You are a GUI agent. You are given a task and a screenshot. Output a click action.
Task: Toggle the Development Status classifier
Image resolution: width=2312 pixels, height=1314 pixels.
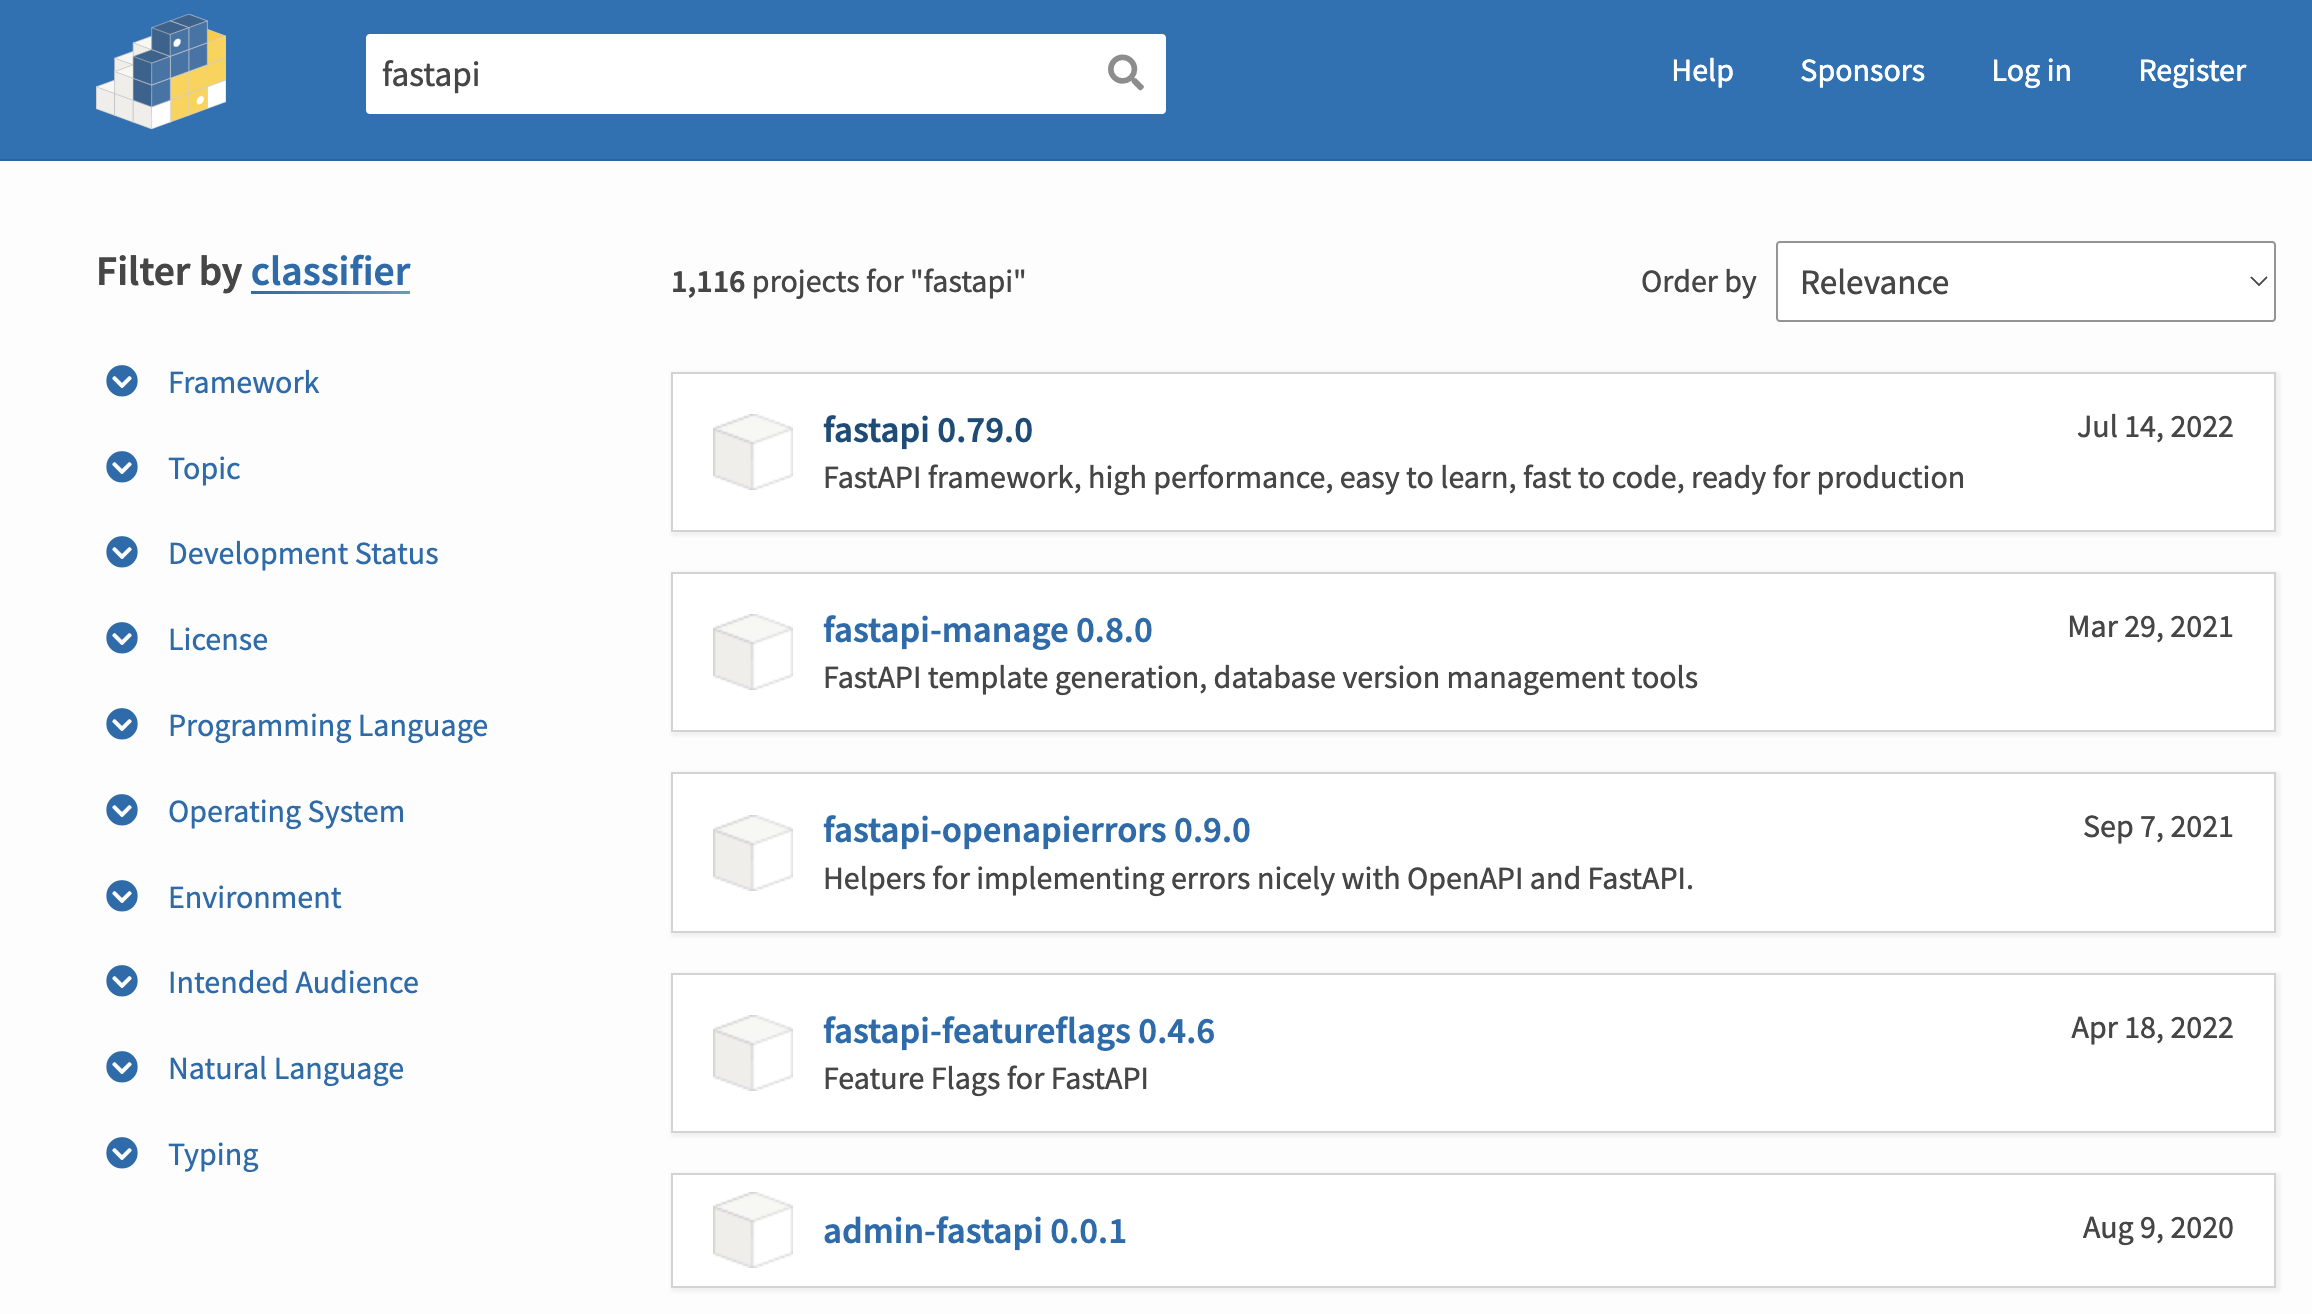point(125,552)
